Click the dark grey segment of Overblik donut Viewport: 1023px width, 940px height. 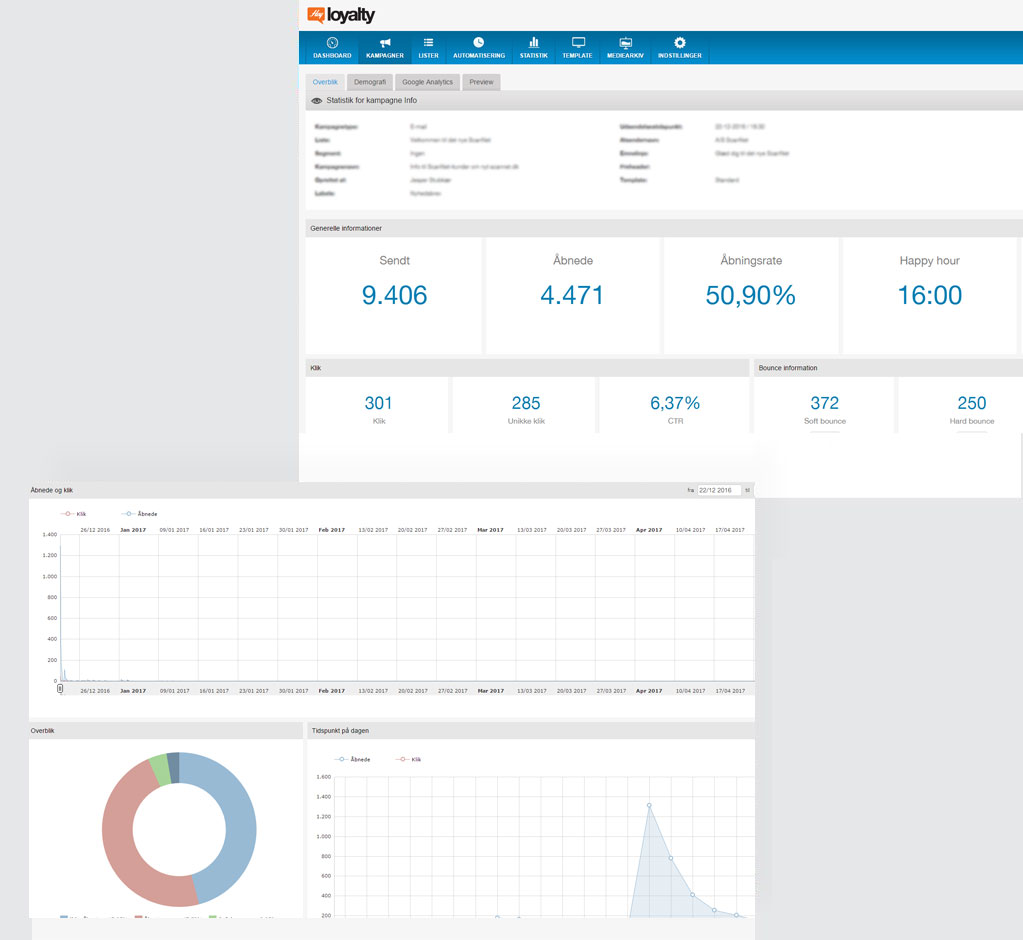174,767
